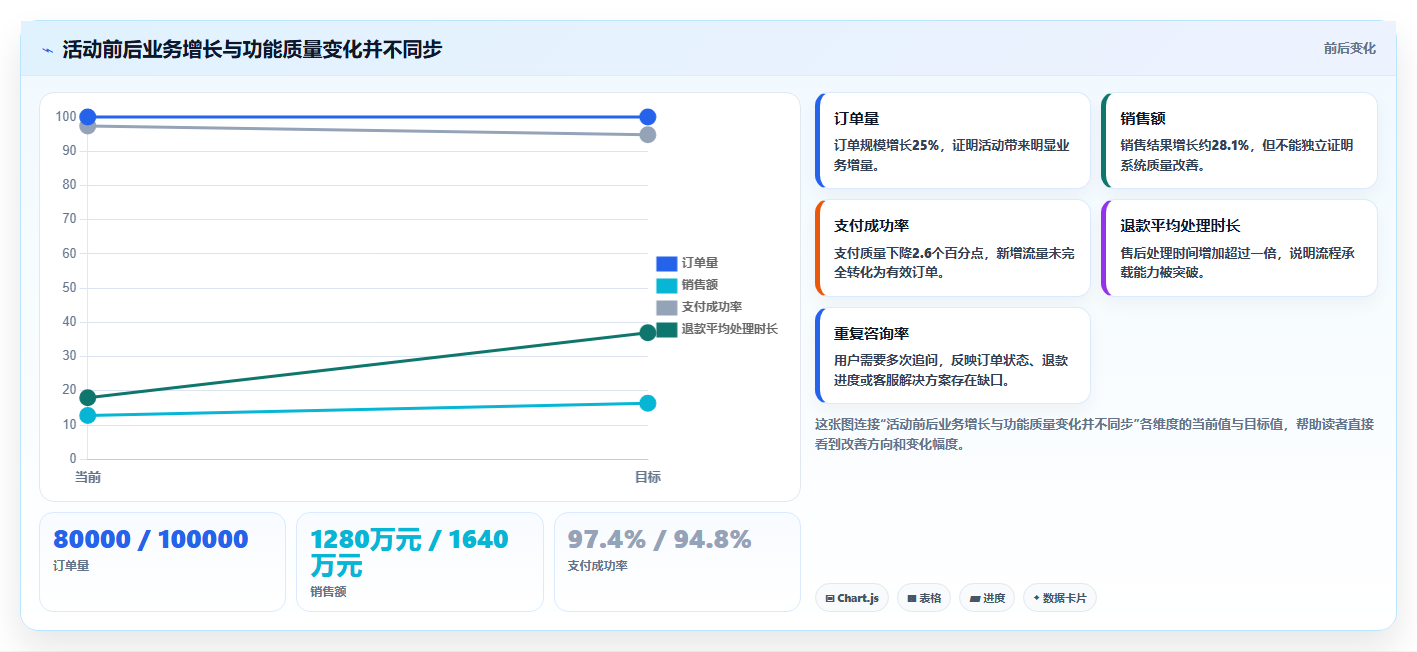Click the 1280万元 / 1640万元 value
The height and width of the screenshot is (652, 1417).
(x=409, y=553)
